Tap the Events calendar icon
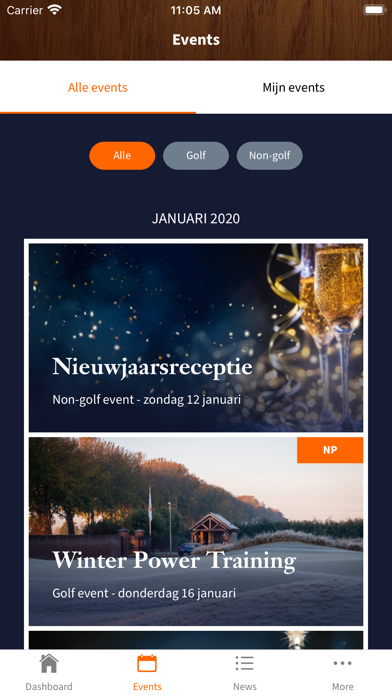Screen dimensions: 392x696 tap(147, 664)
